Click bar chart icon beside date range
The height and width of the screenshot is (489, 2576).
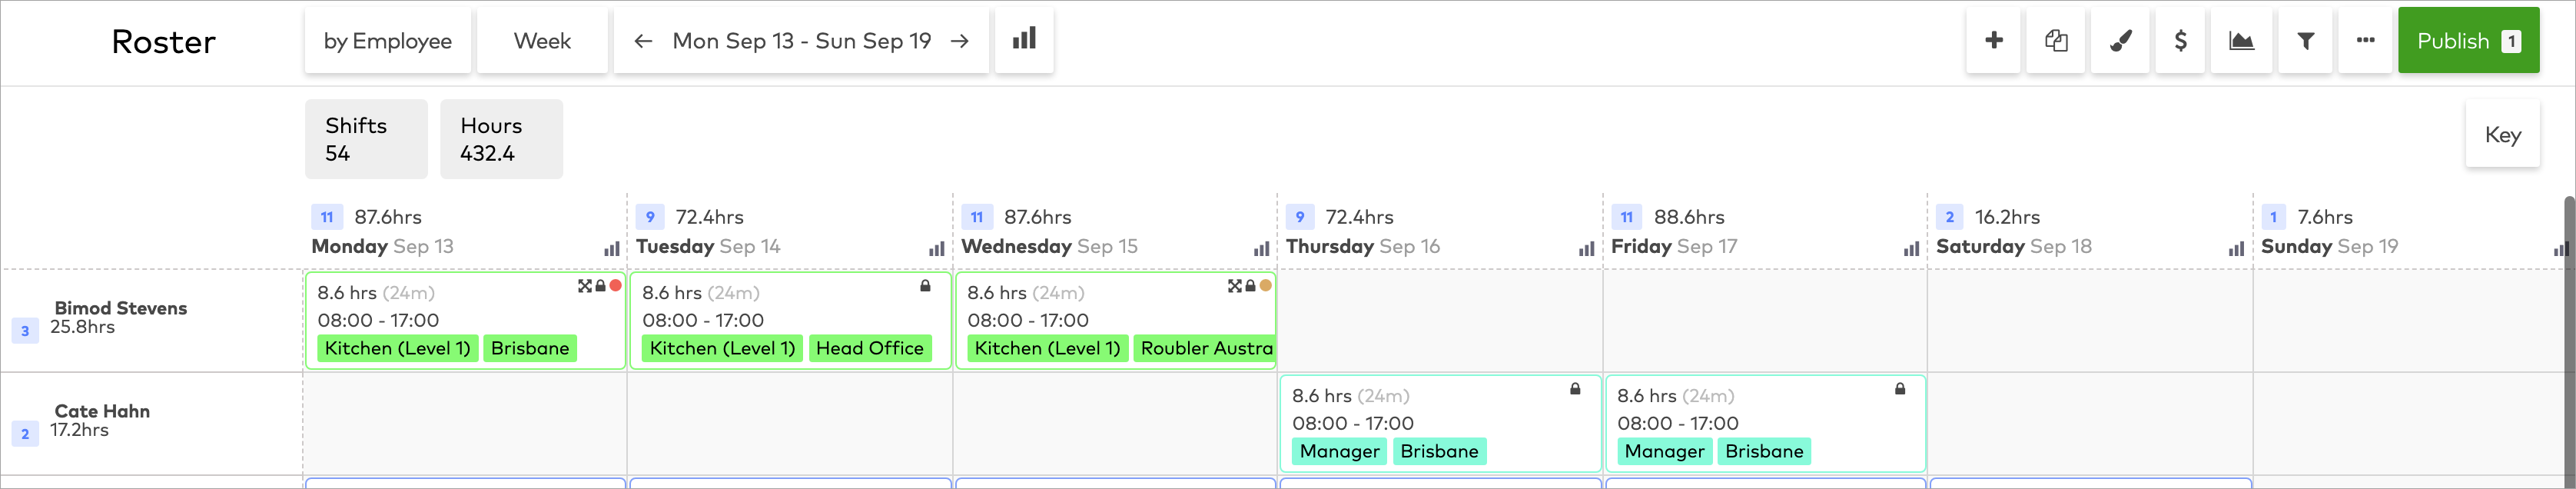coord(1023,39)
